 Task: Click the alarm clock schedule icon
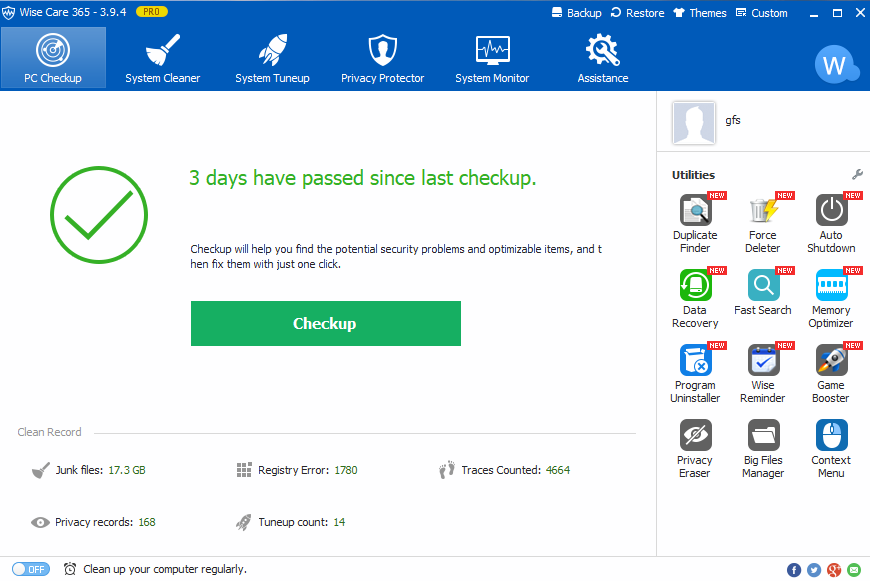70,569
